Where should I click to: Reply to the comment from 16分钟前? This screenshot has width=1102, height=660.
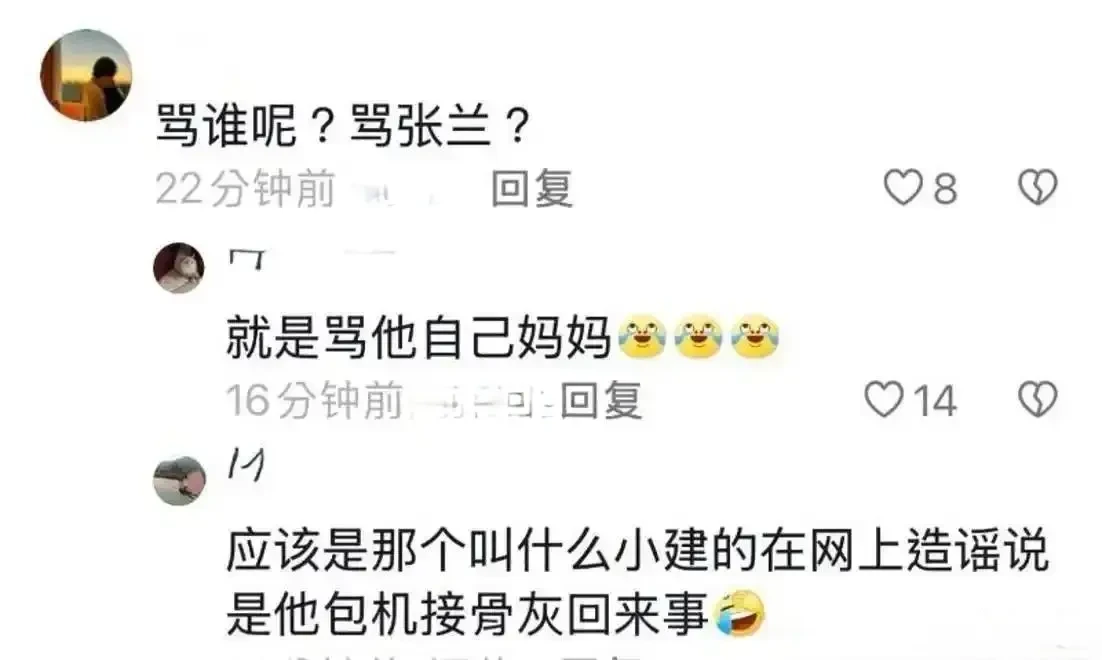[x=601, y=400]
